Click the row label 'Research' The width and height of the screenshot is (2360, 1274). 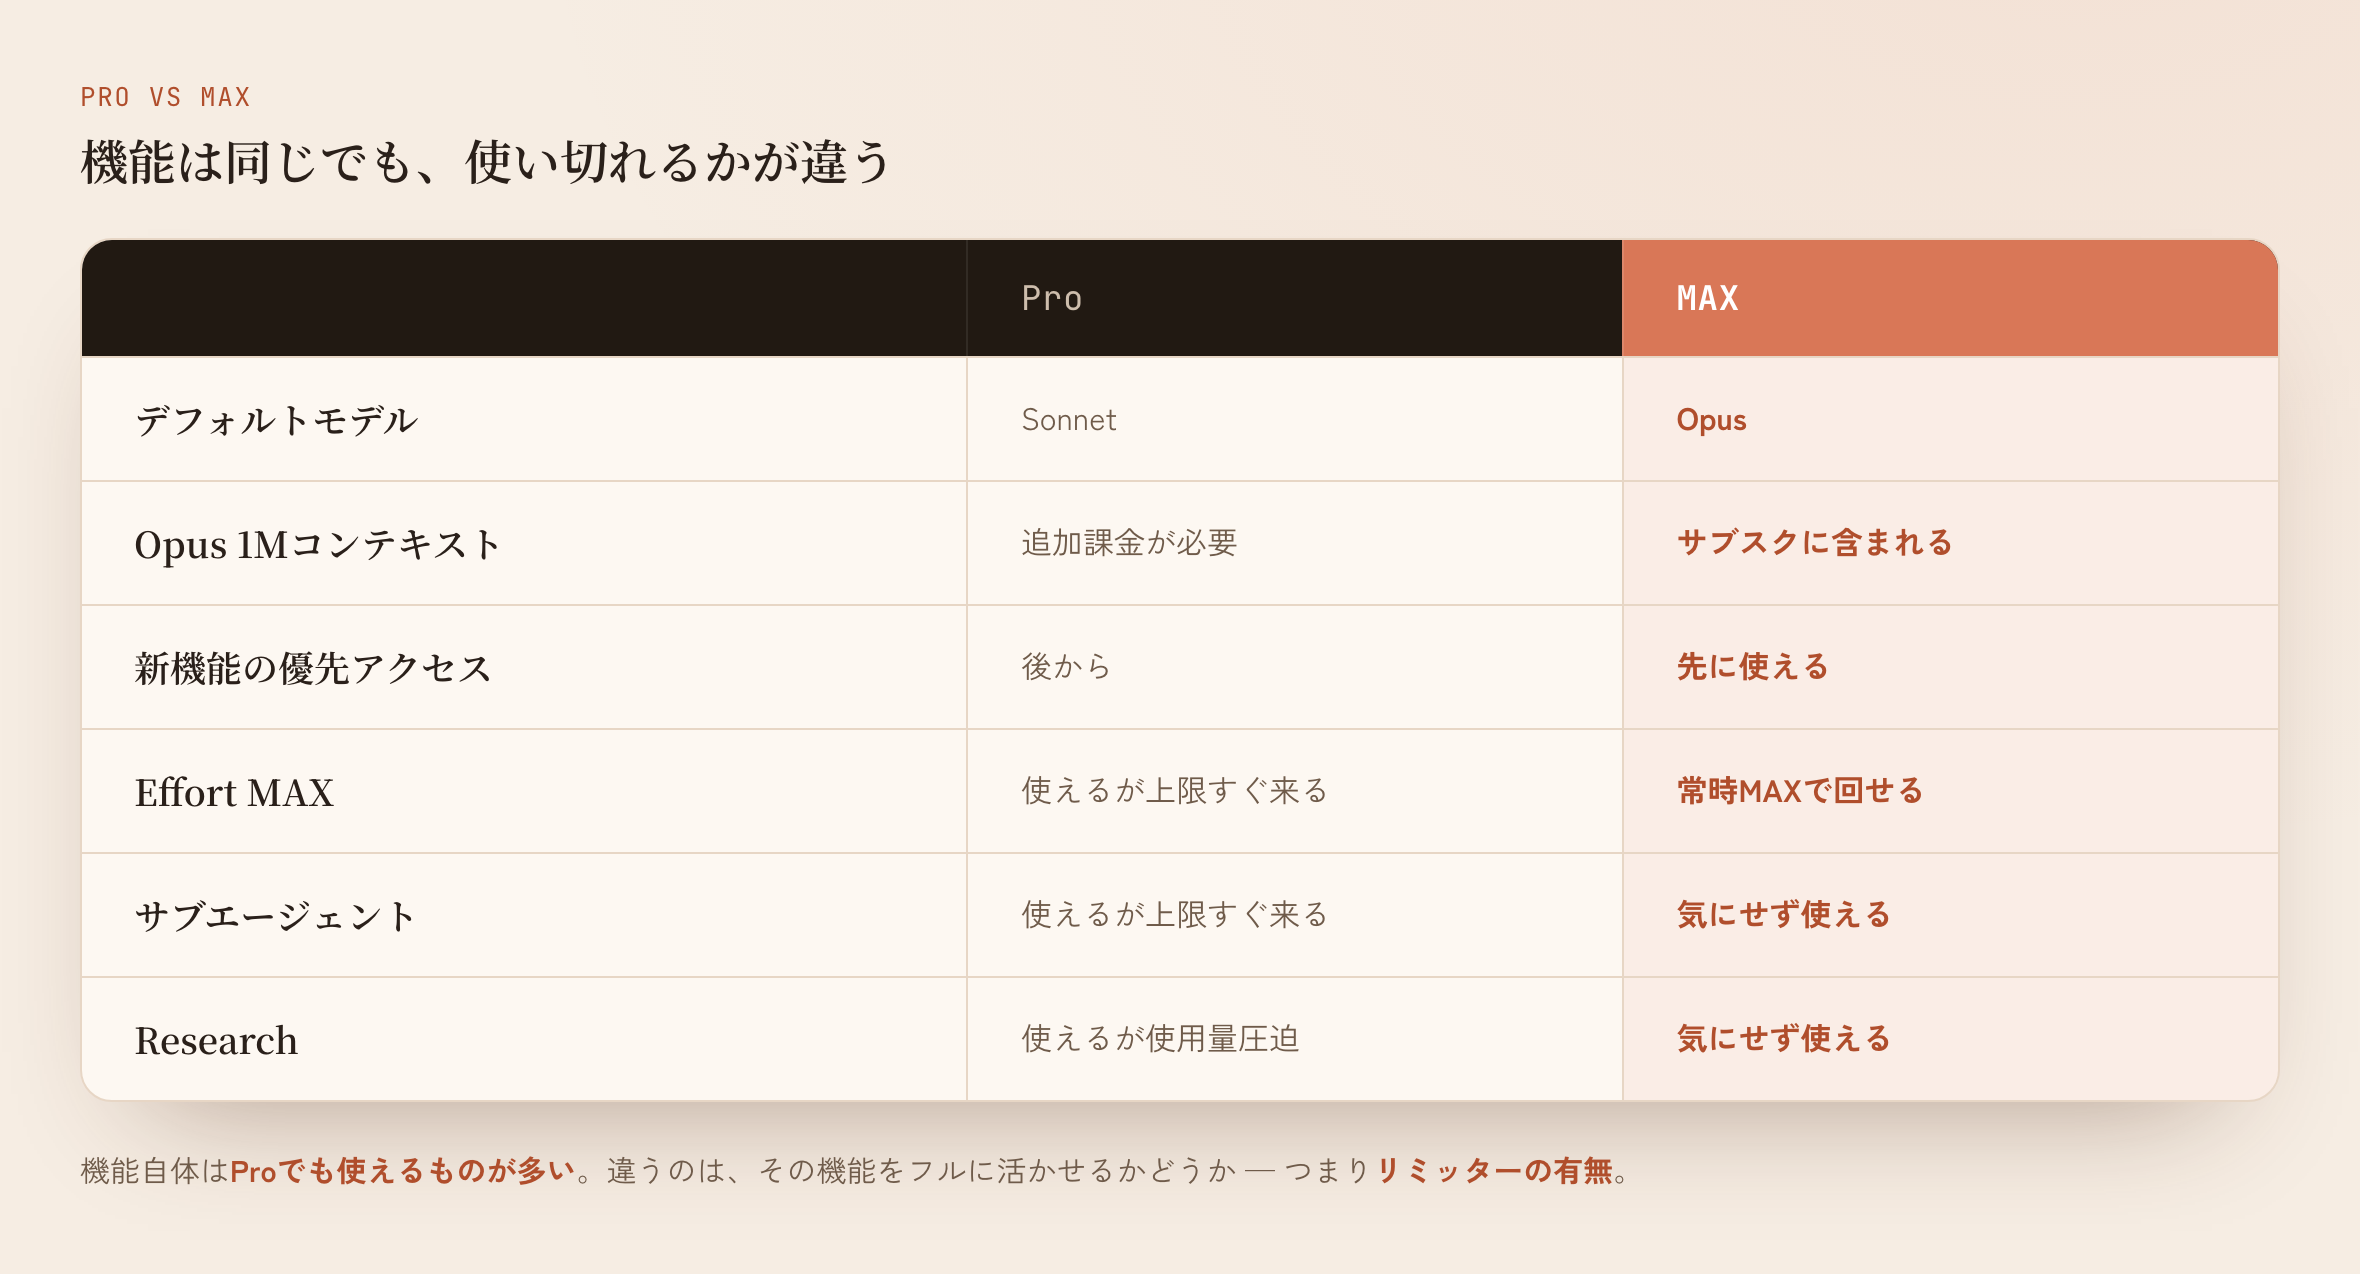[x=216, y=1040]
